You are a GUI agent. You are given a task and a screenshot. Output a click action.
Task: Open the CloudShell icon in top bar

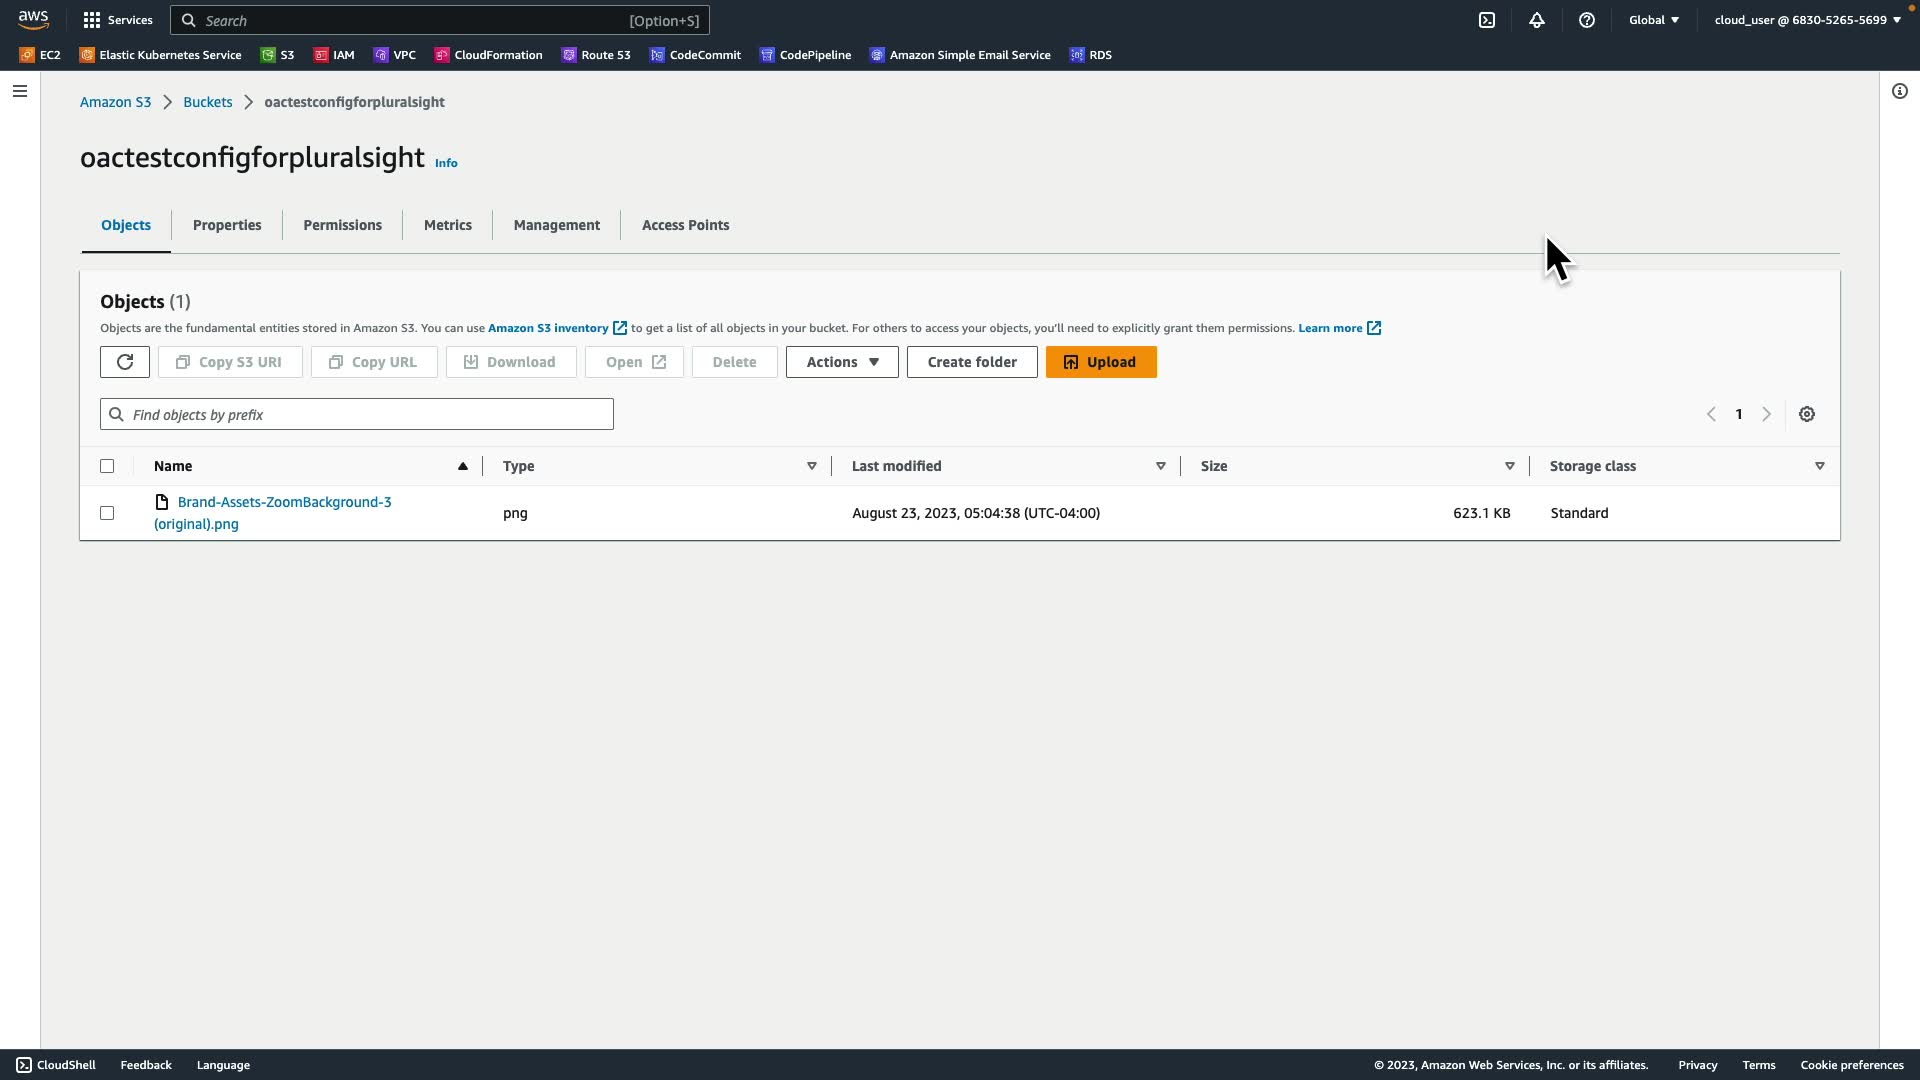pos(1487,20)
